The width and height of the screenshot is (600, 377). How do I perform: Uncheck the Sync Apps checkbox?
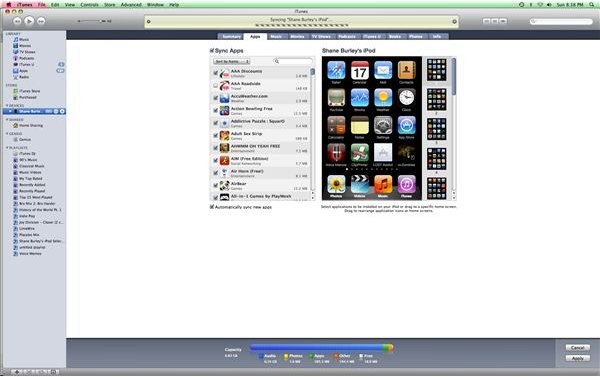(212, 51)
